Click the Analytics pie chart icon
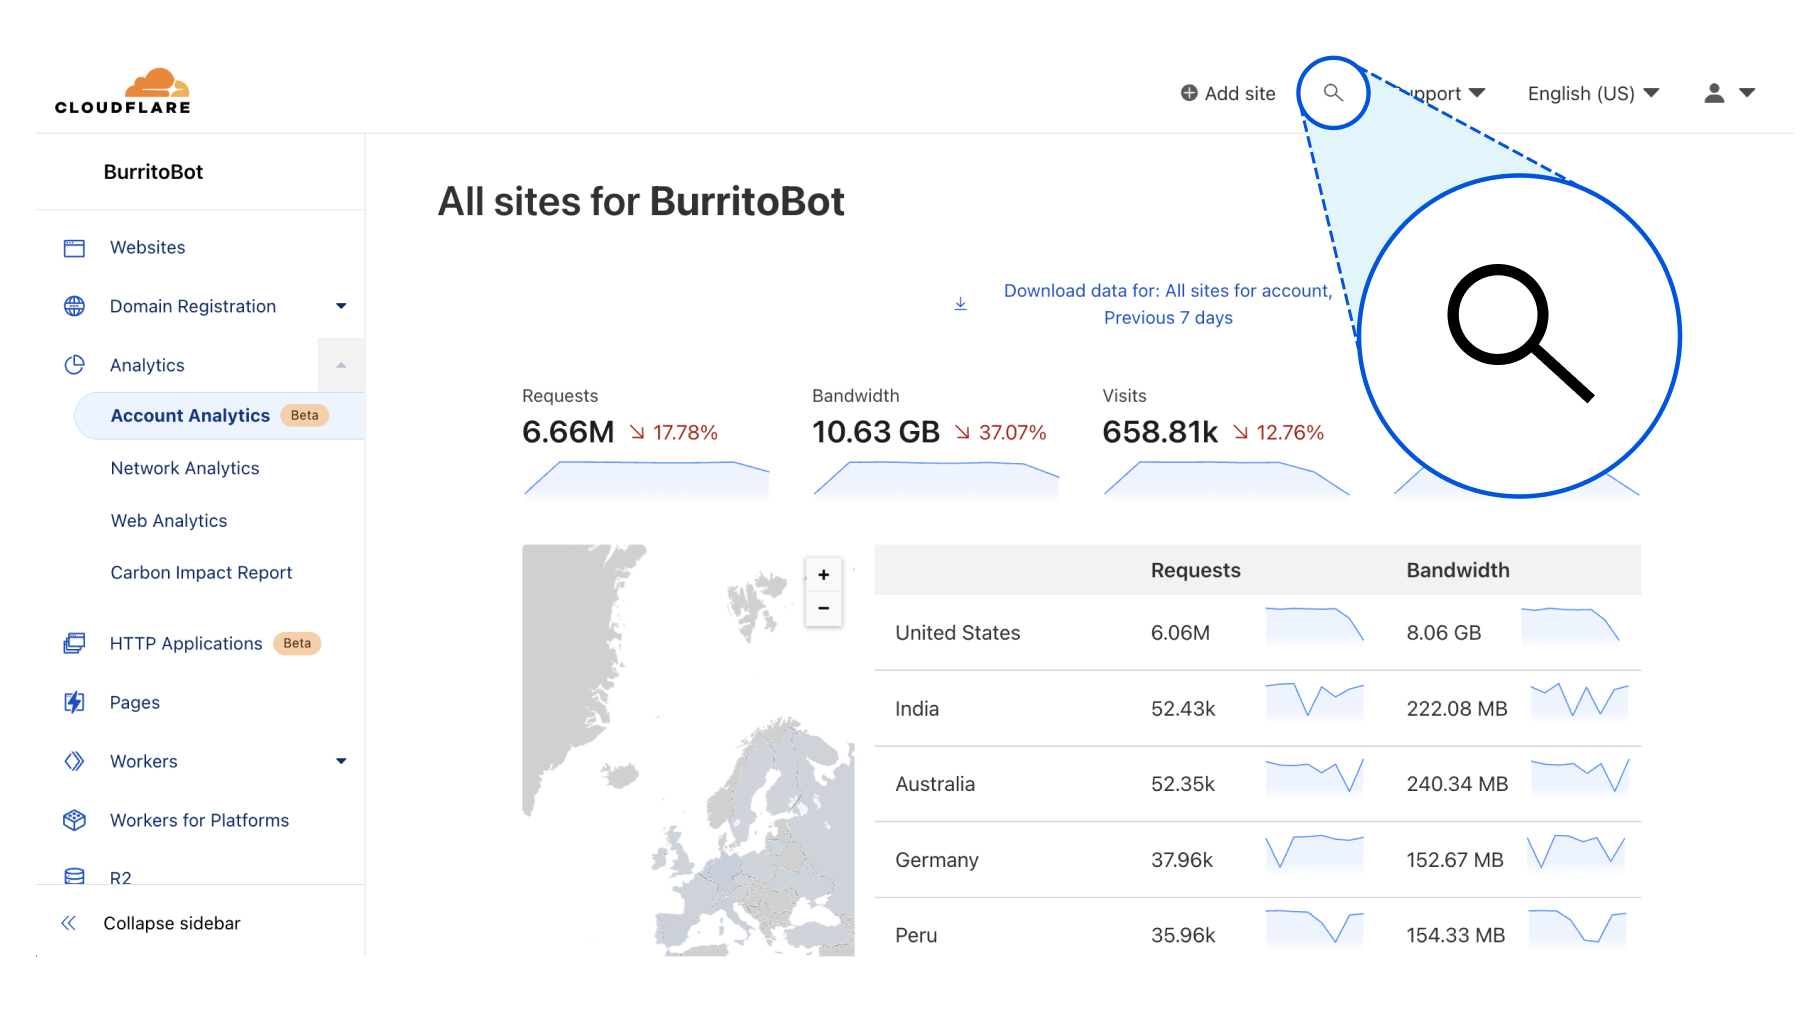1801x1013 pixels. click(74, 365)
